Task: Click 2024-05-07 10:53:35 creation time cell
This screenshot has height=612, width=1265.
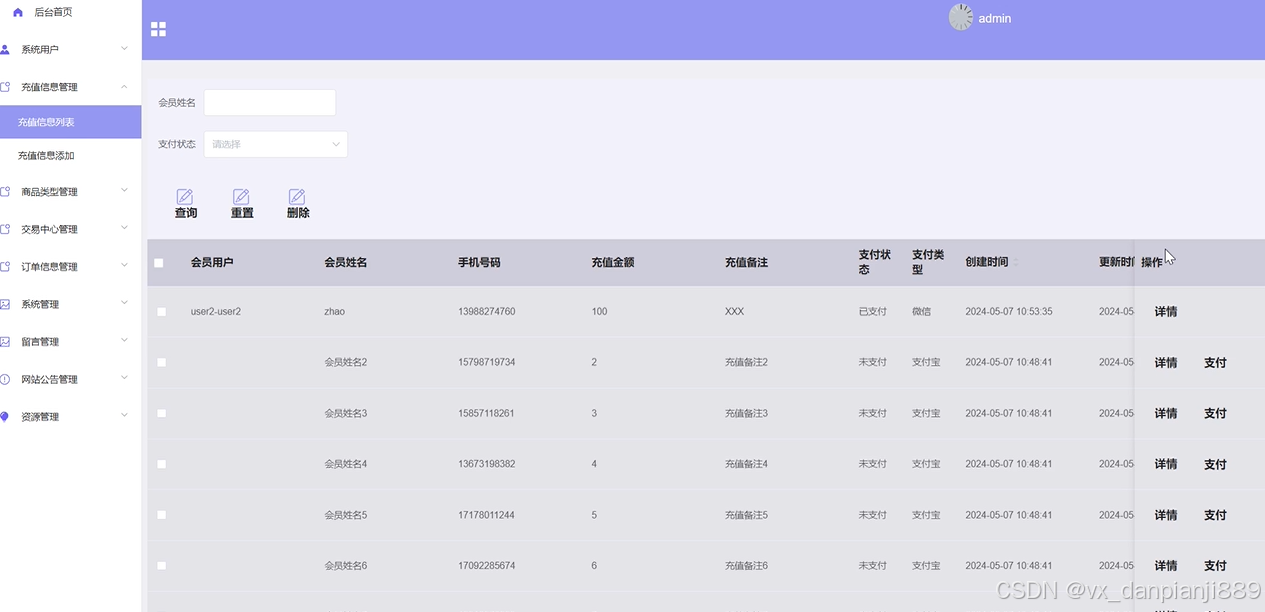Action: tap(1009, 312)
